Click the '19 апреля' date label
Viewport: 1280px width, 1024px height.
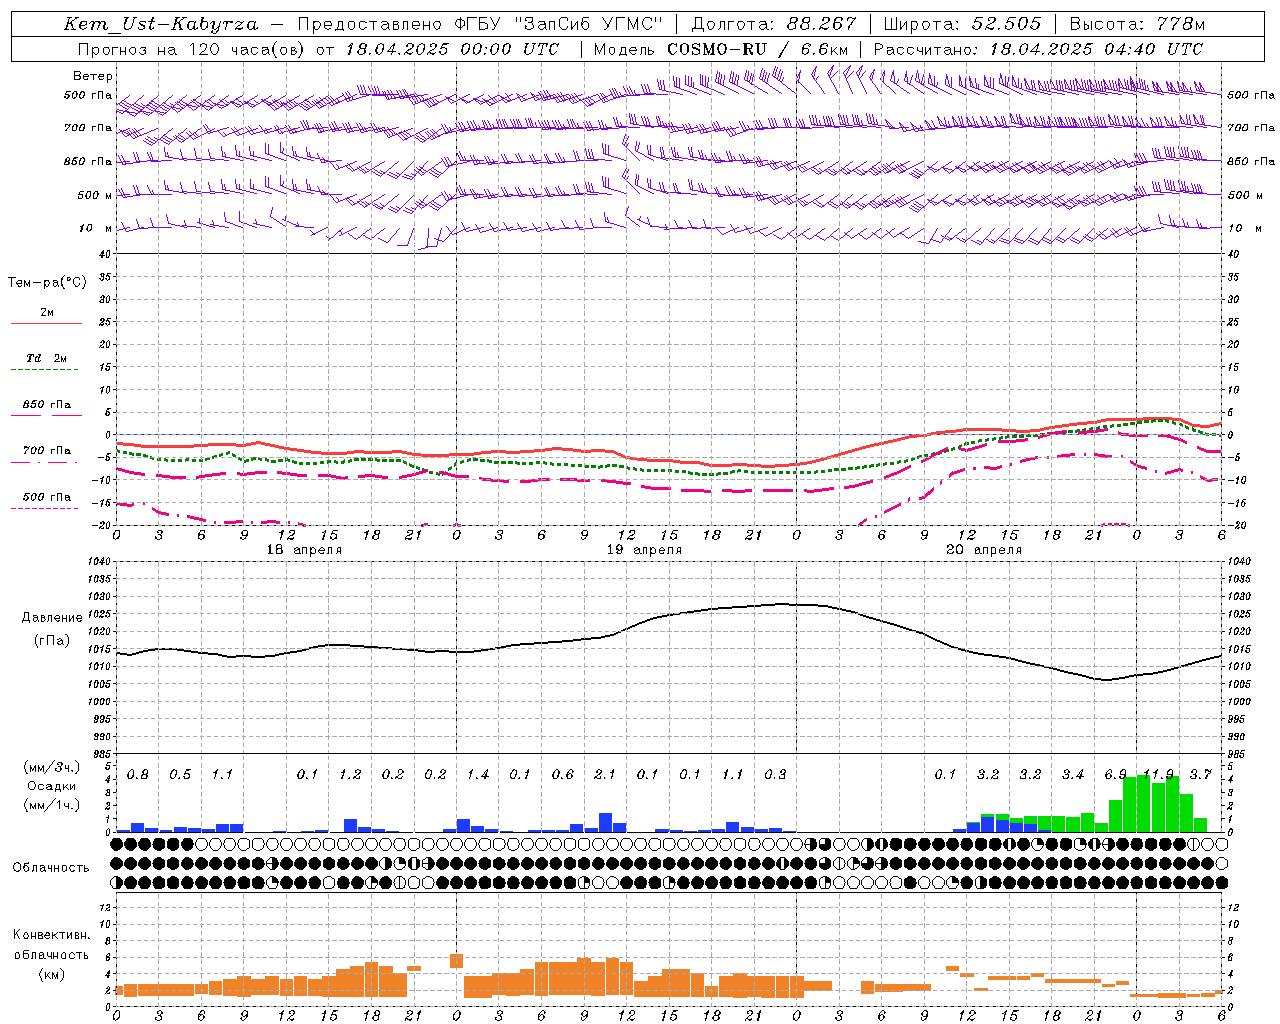click(x=644, y=550)
